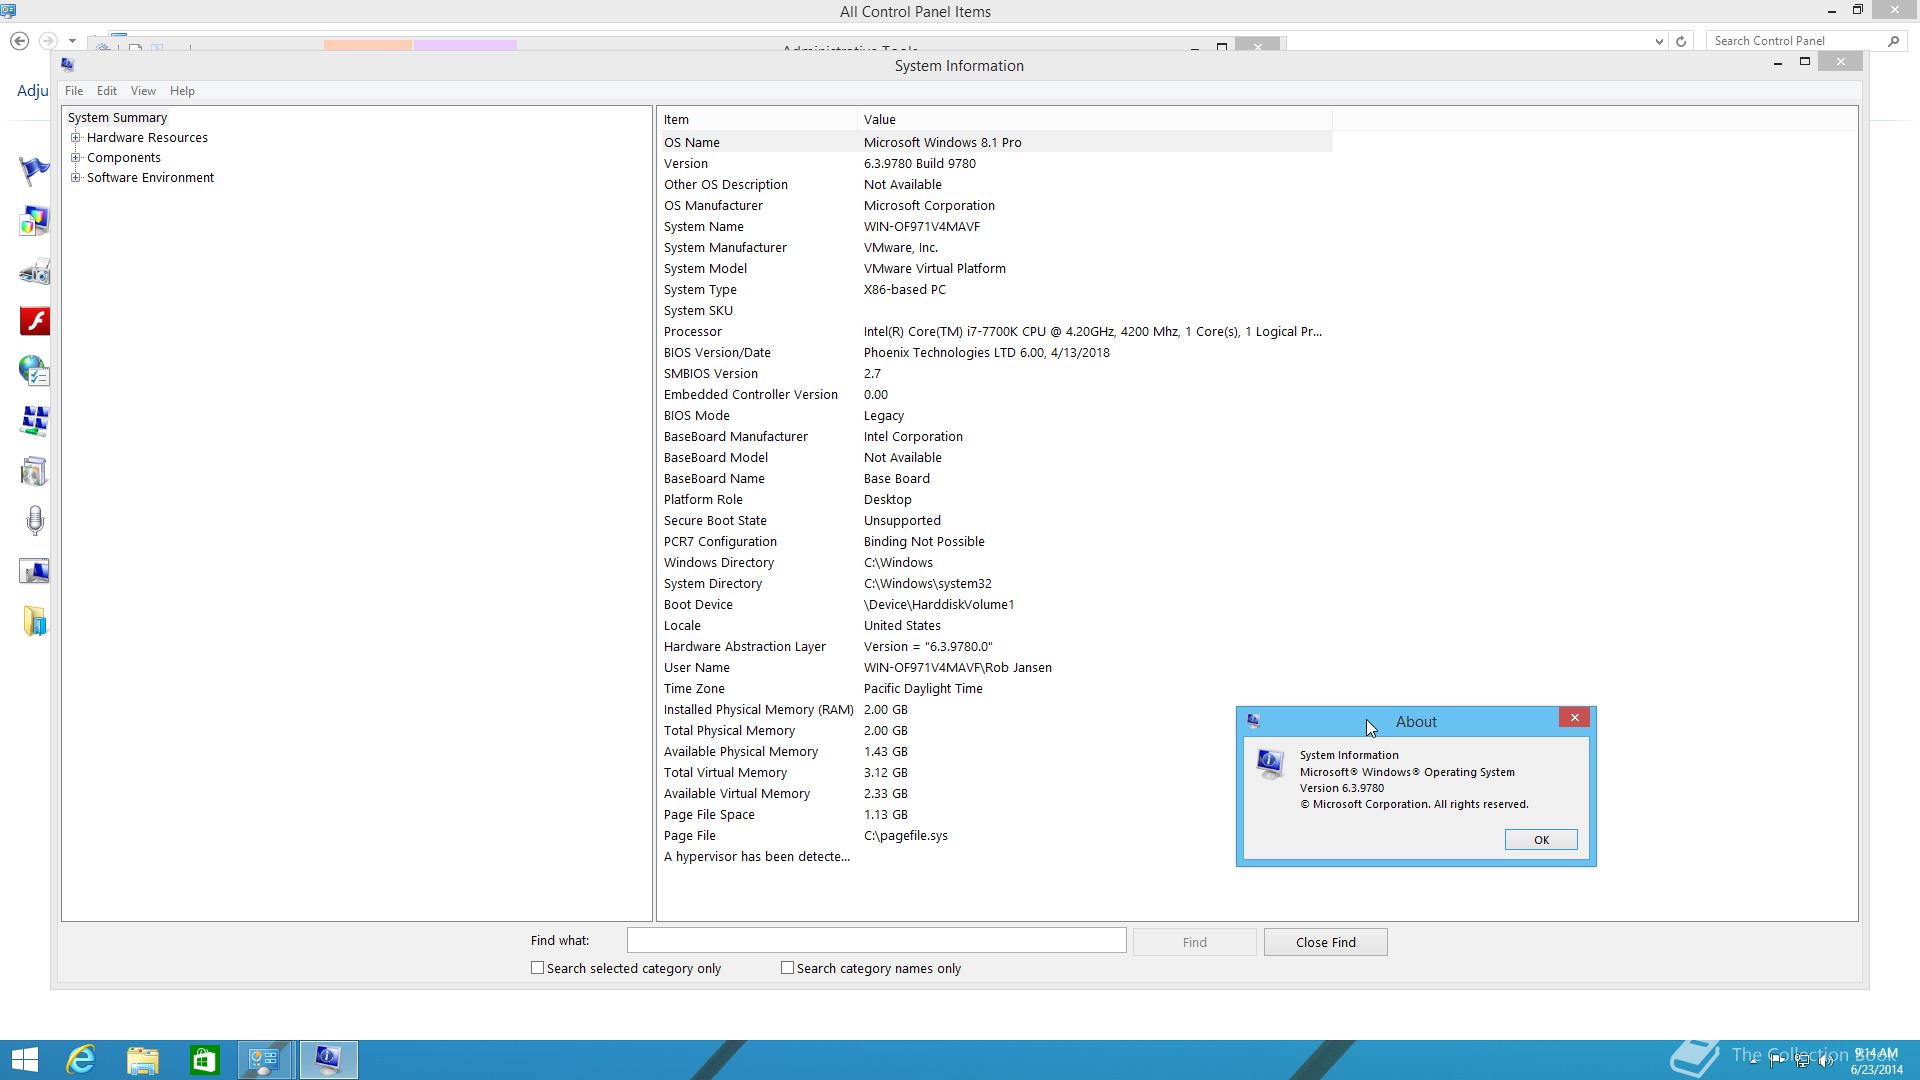
Task: Close the About dialog
Action: point(1574,718)
